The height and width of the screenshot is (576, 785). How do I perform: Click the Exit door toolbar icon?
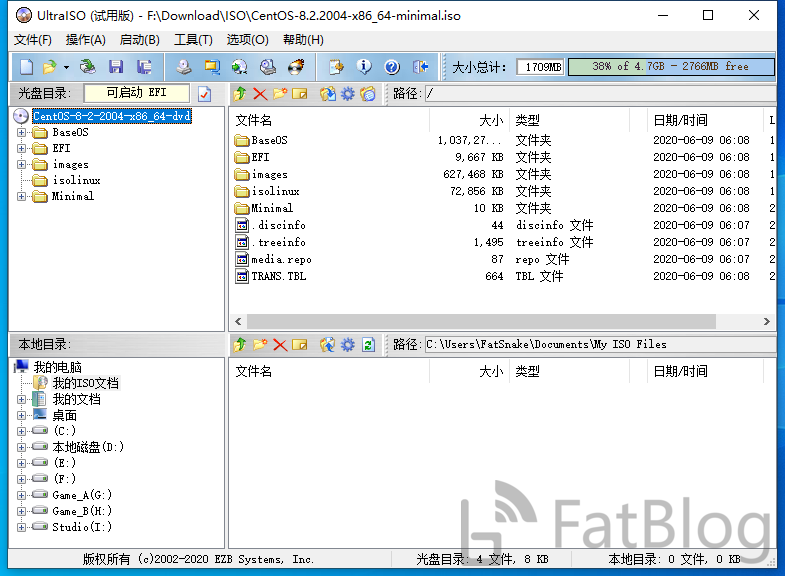(420, 67)
